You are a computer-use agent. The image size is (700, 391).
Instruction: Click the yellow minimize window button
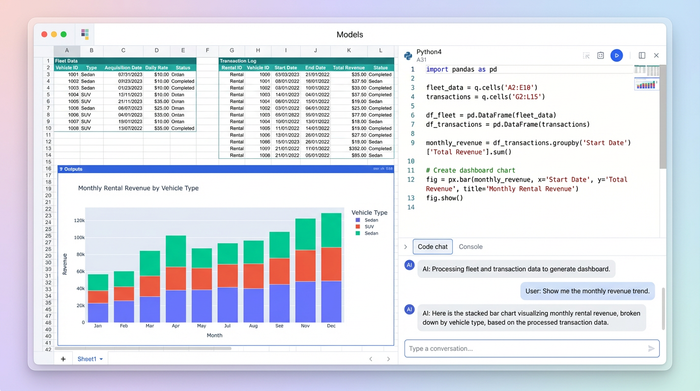[54, 34]
